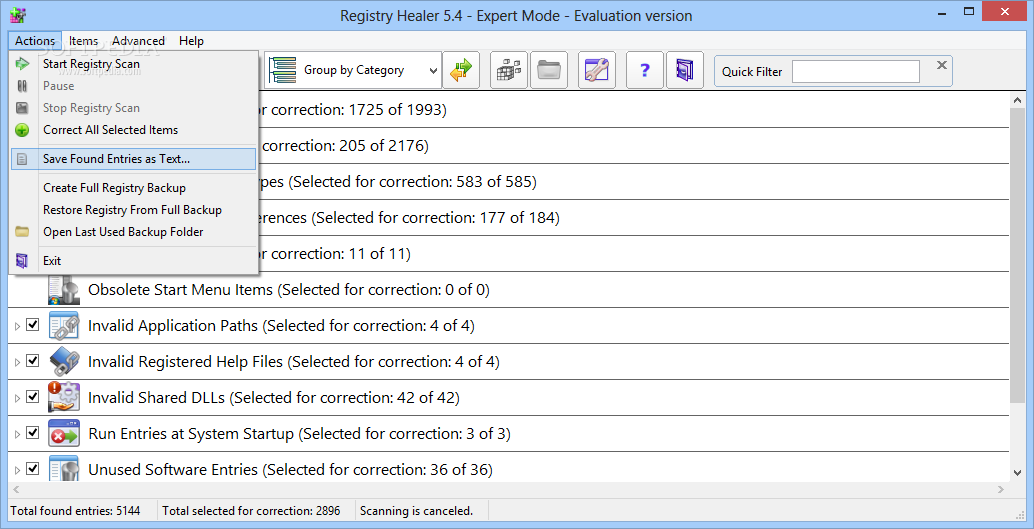Viewport: 1034px width, 529px height.
Task: Click 'Run Entries at System Startup' row text
Action: pos(299,433)
